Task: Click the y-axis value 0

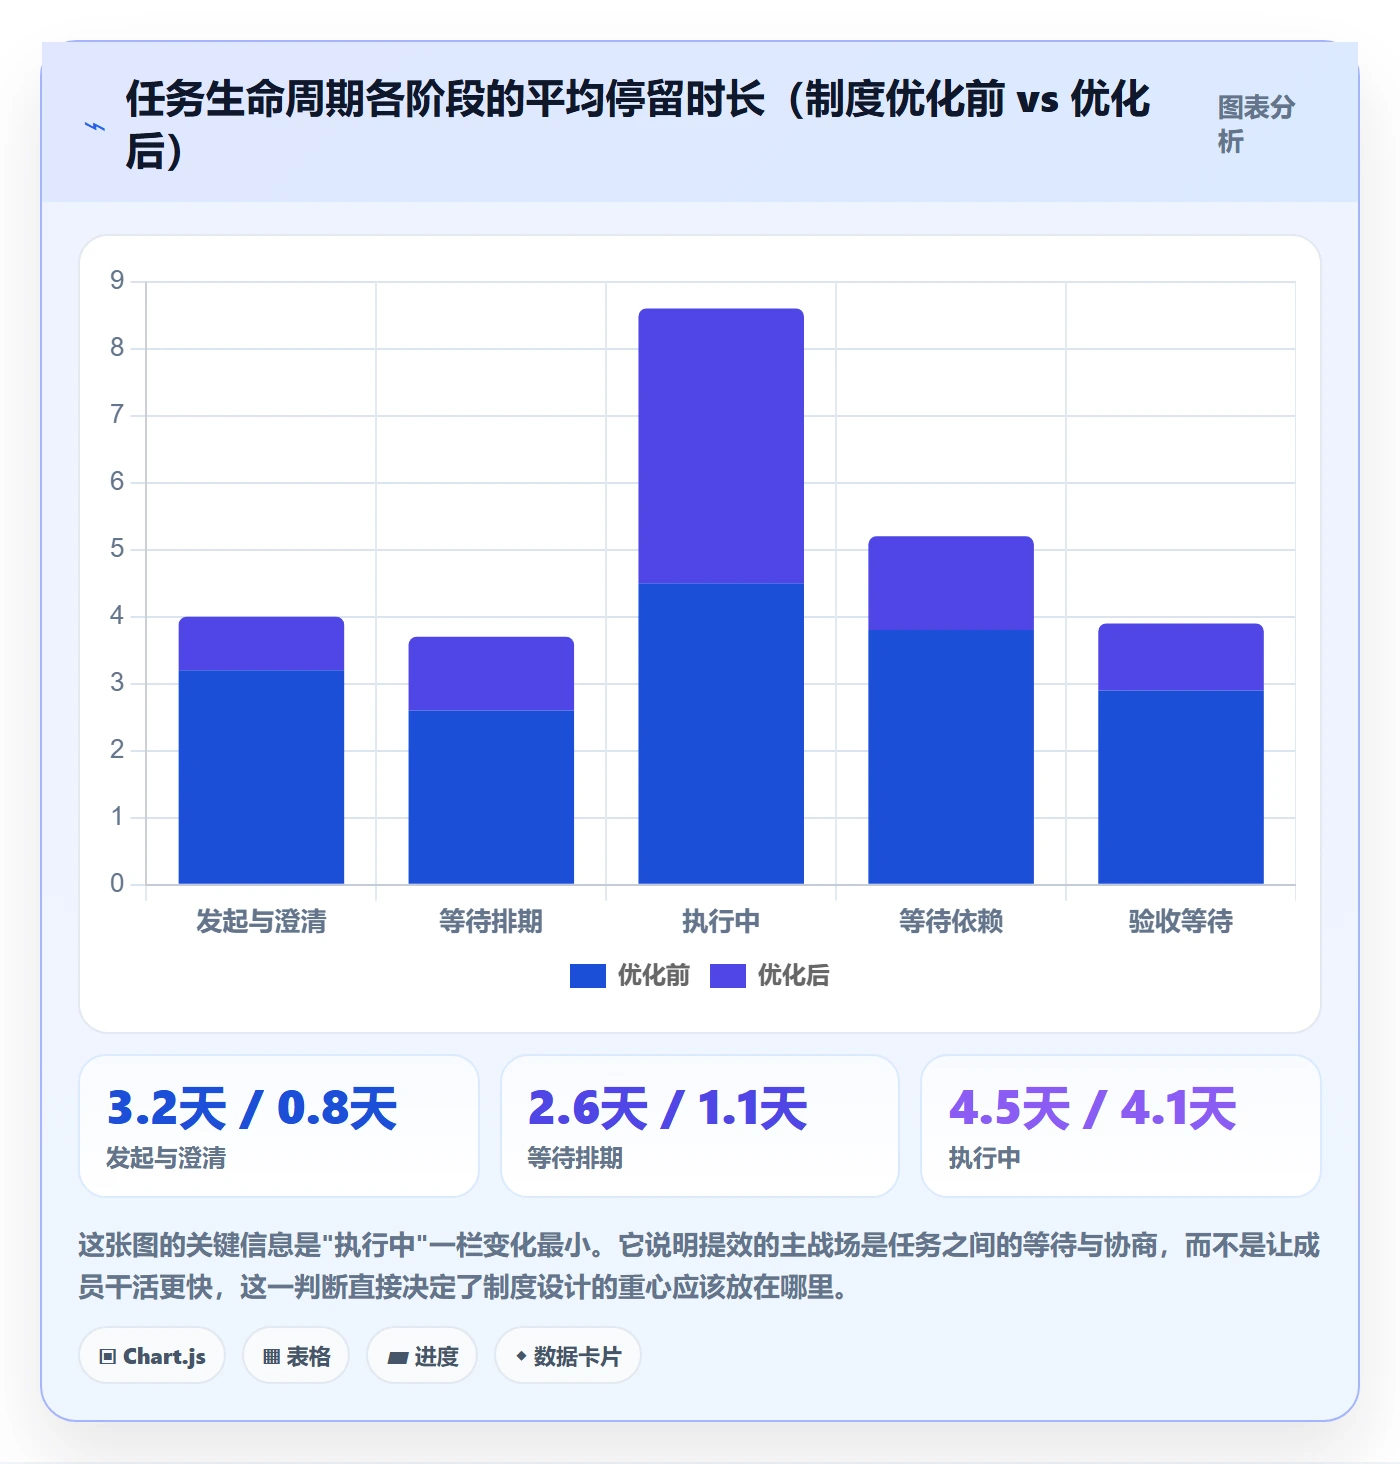Action: tap(117, 884)
